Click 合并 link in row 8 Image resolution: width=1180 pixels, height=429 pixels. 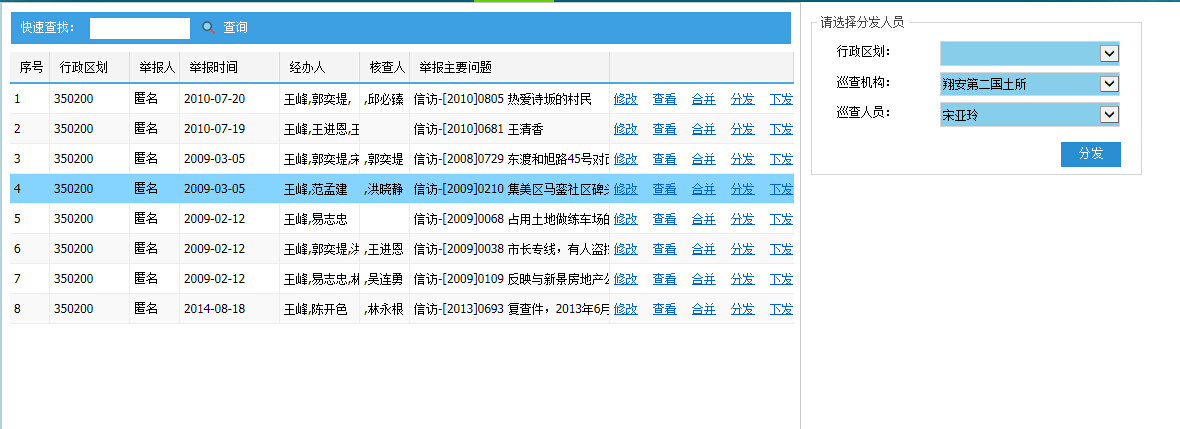coord(704,309)
